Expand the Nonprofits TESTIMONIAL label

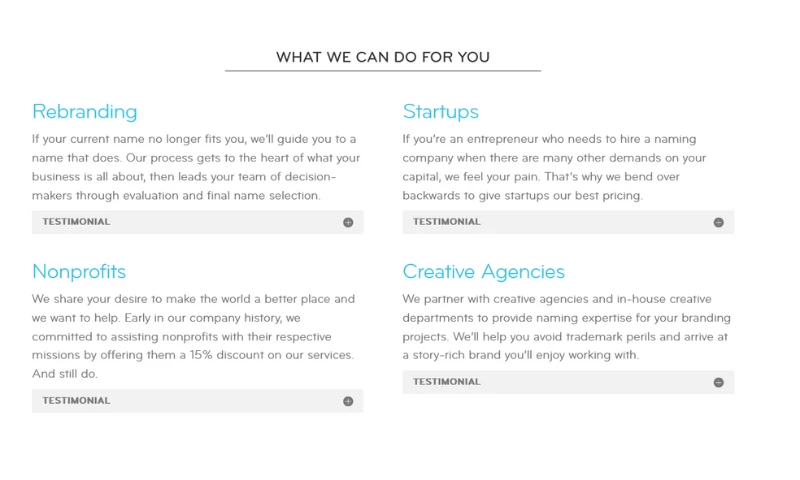77,401
